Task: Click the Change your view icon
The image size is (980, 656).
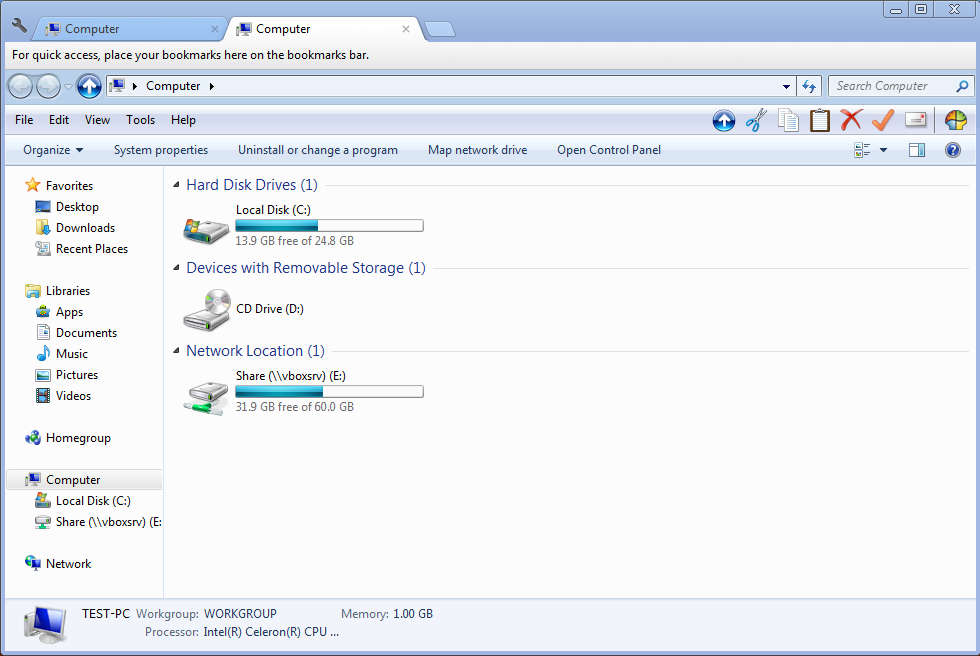Action: coord(862,150)
